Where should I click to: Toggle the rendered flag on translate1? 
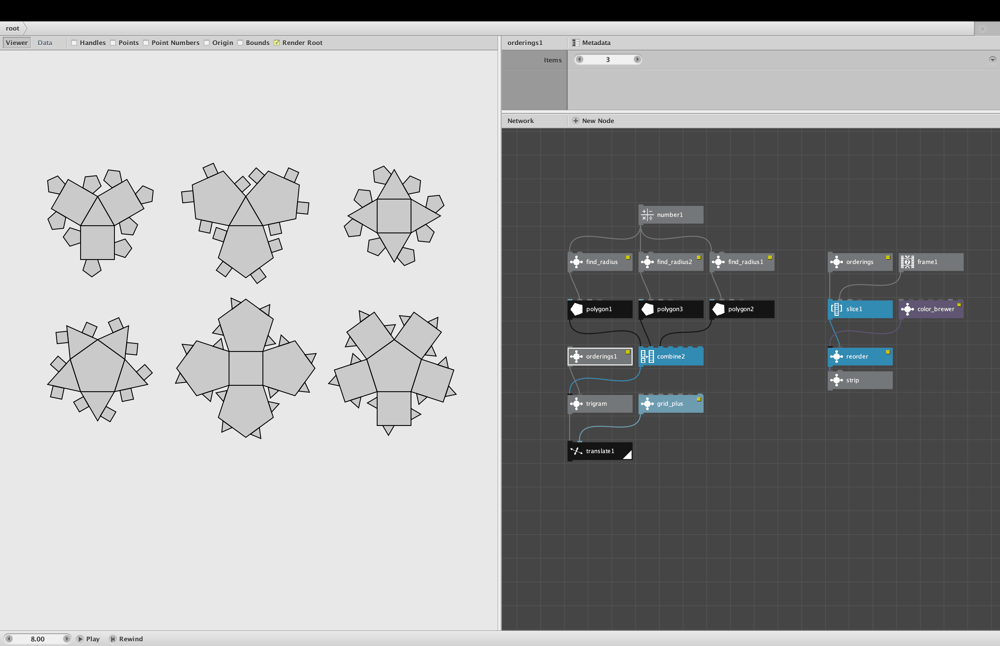628,455
